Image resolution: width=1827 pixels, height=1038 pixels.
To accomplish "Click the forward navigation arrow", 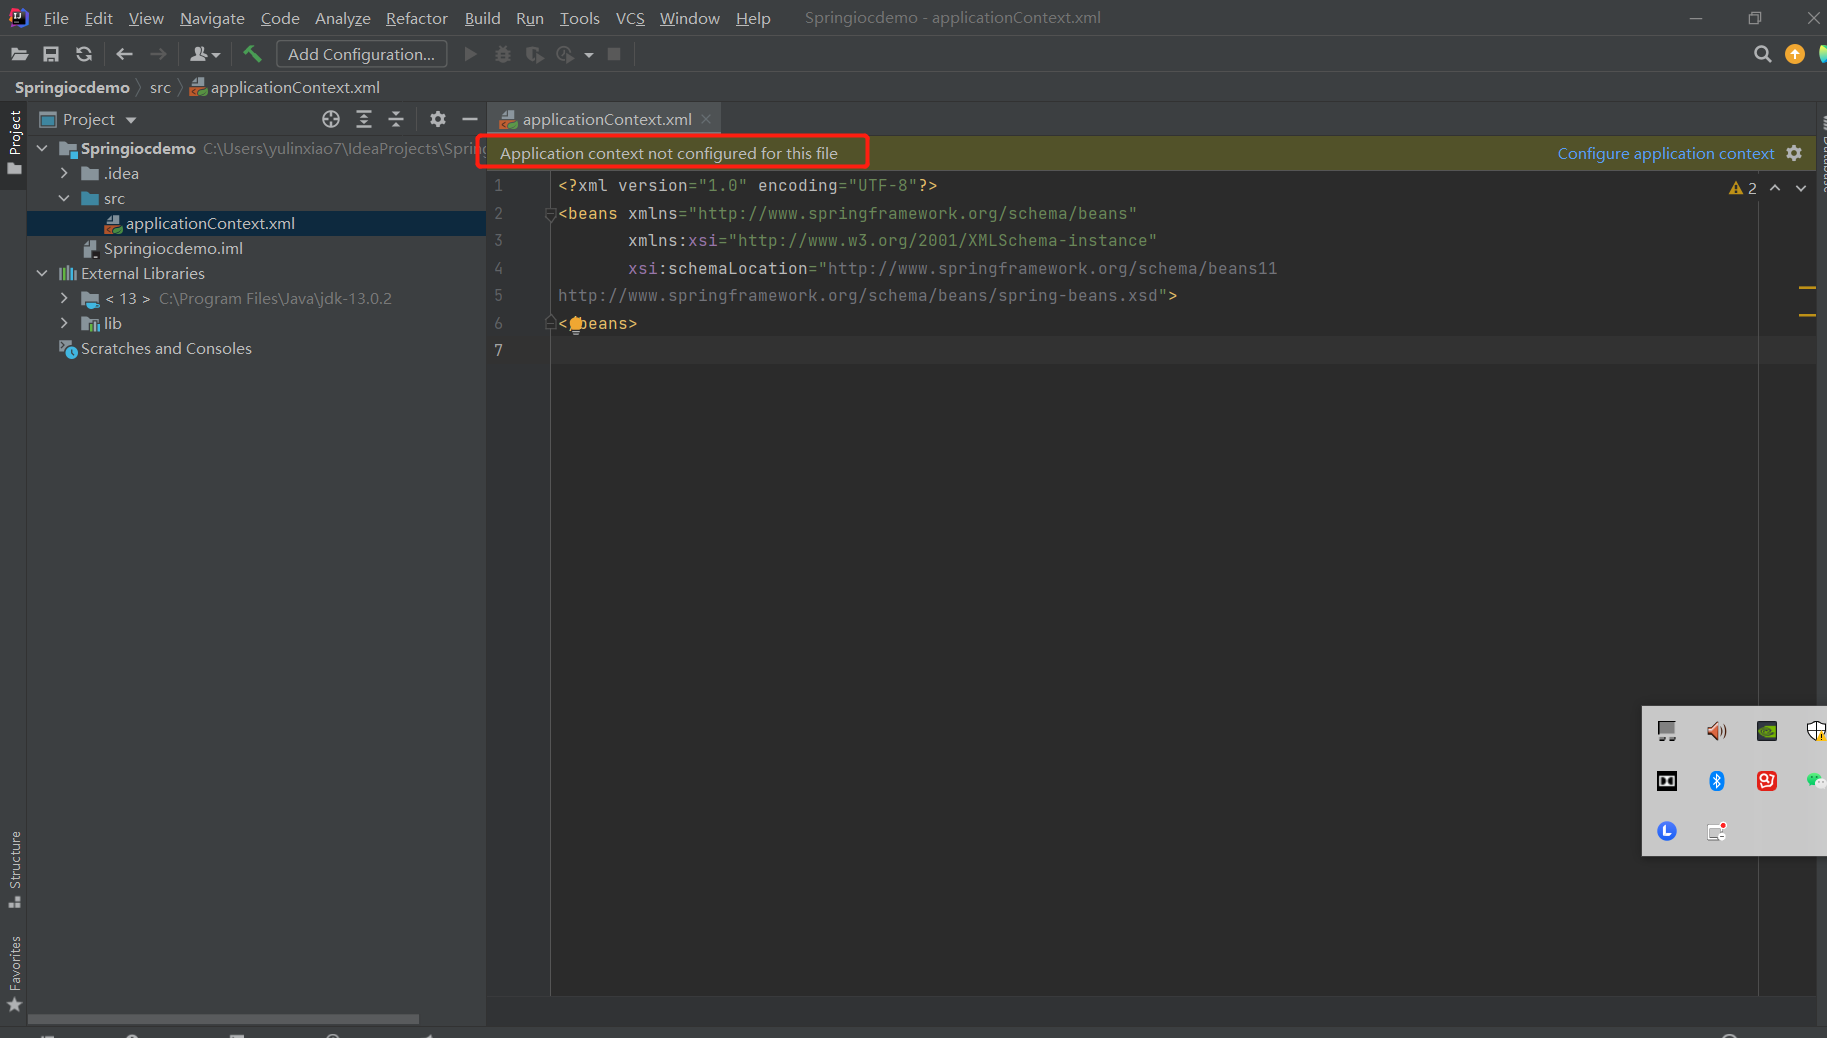I will [158, 54].
